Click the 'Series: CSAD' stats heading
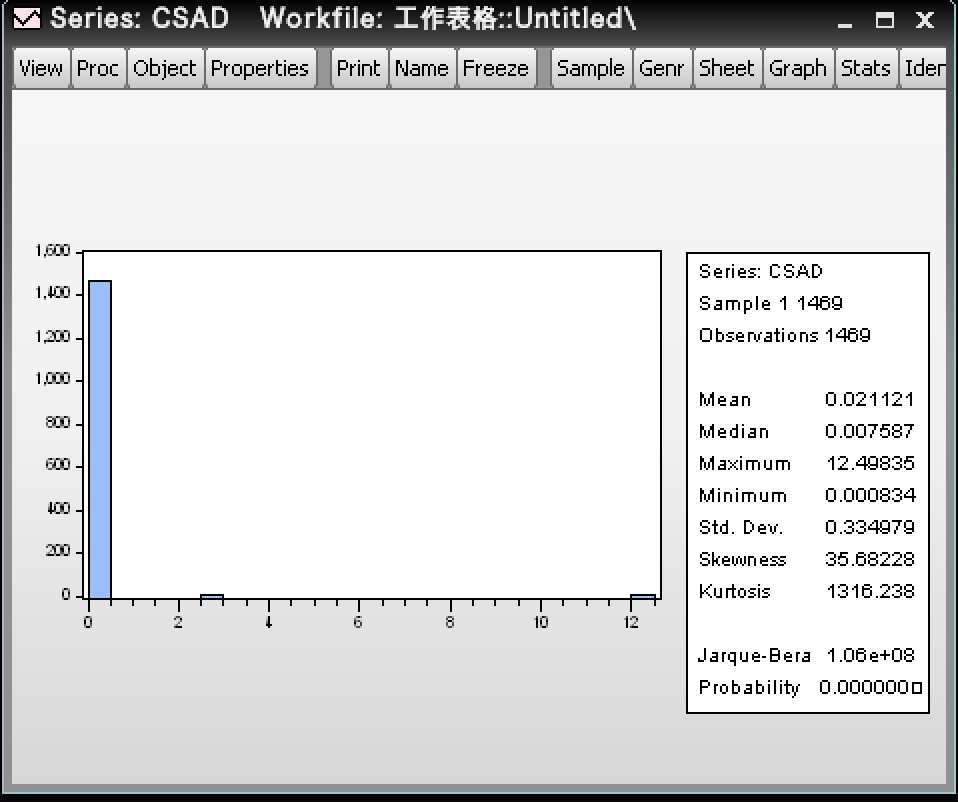Image resolution: width=958 pixels, height=802 pixels. pos(761,271)
